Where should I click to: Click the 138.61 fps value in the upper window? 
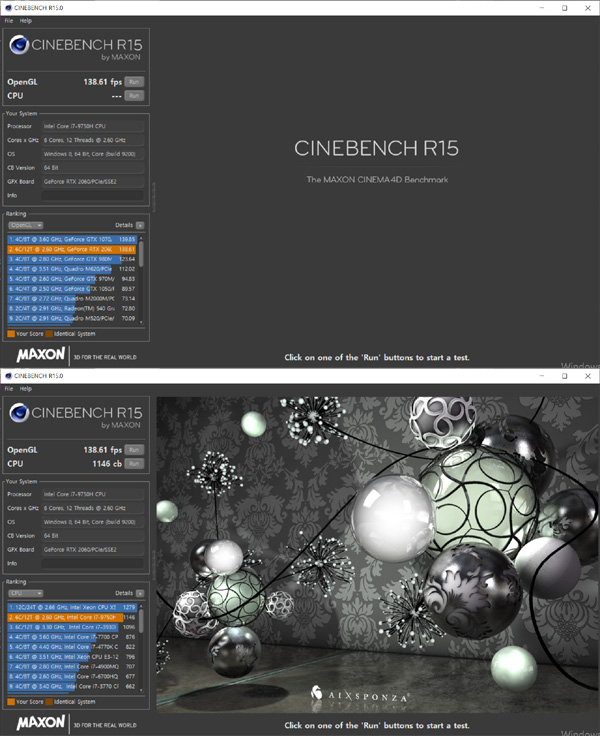pos(103,82)
